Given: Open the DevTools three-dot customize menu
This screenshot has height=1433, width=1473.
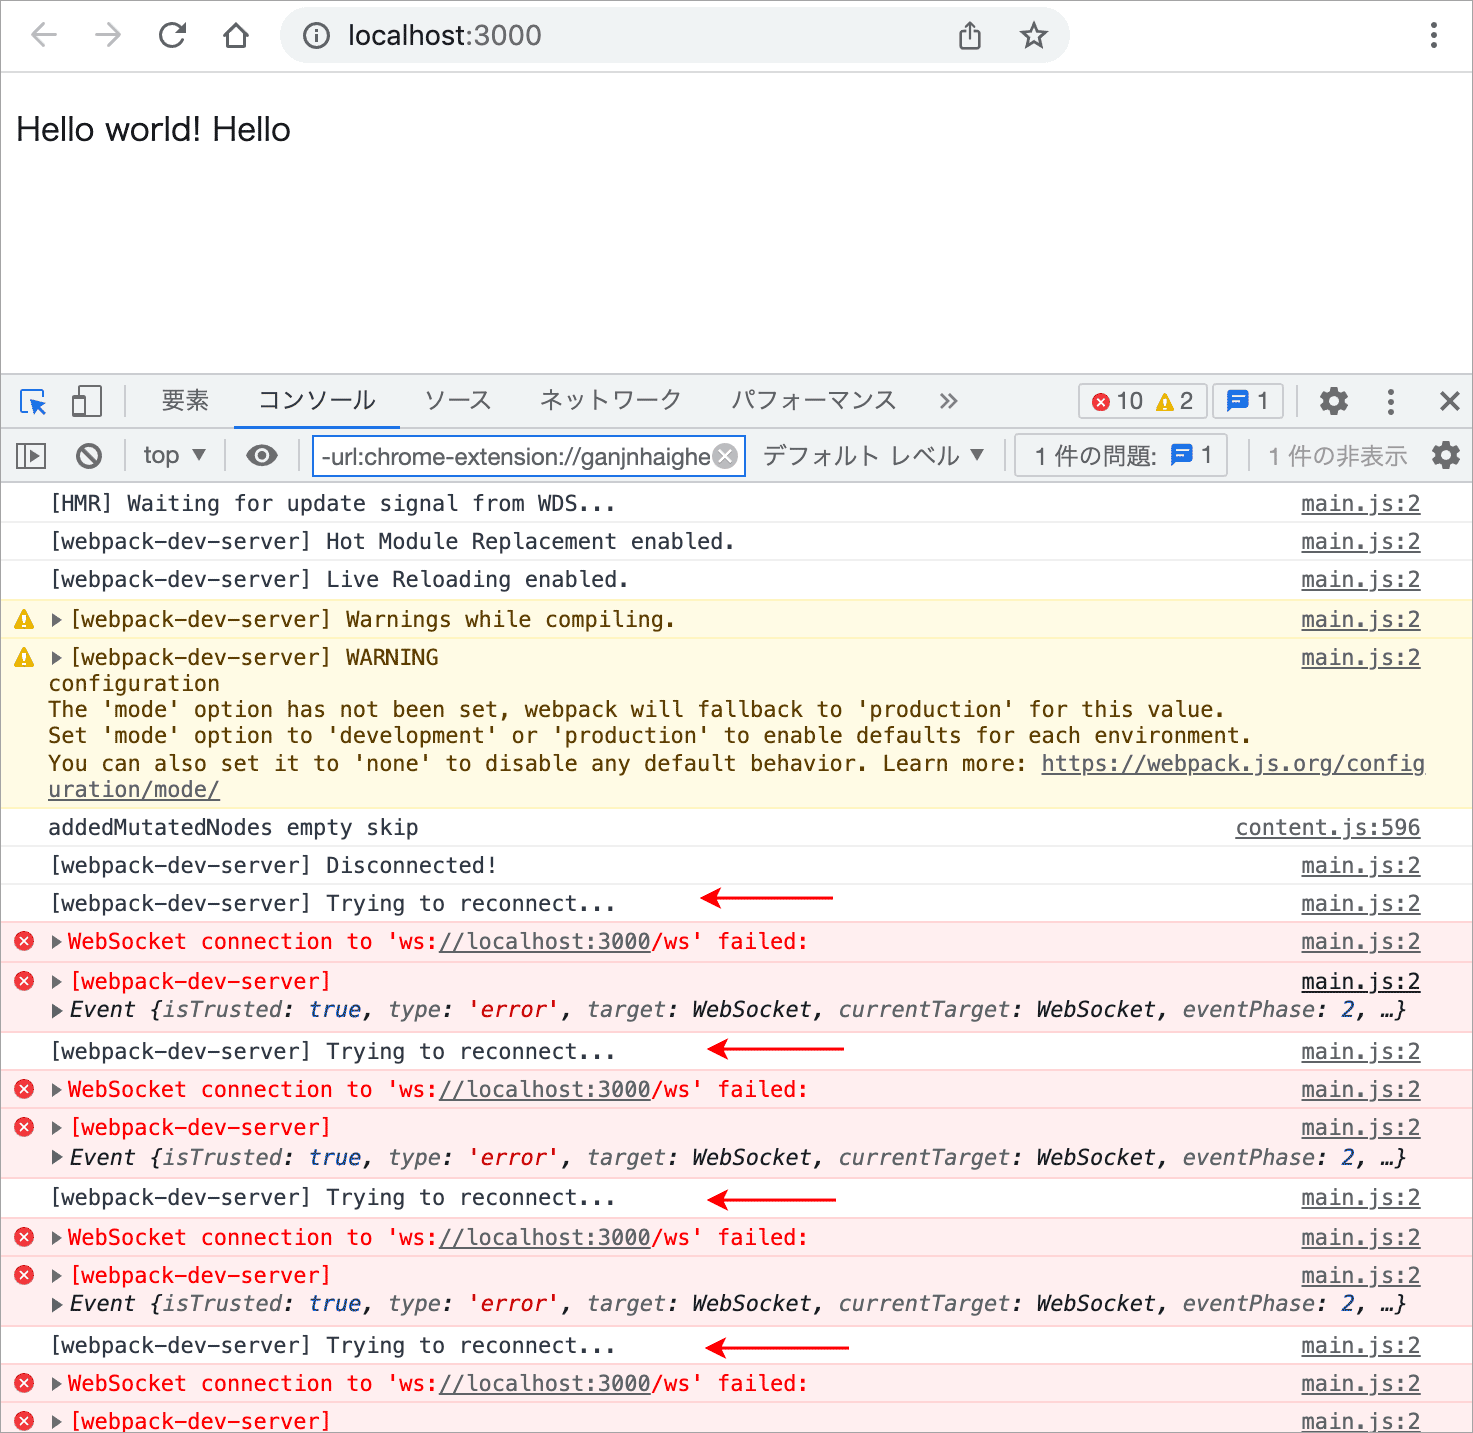Looking at the screenshot, I should coord(1390,402).
